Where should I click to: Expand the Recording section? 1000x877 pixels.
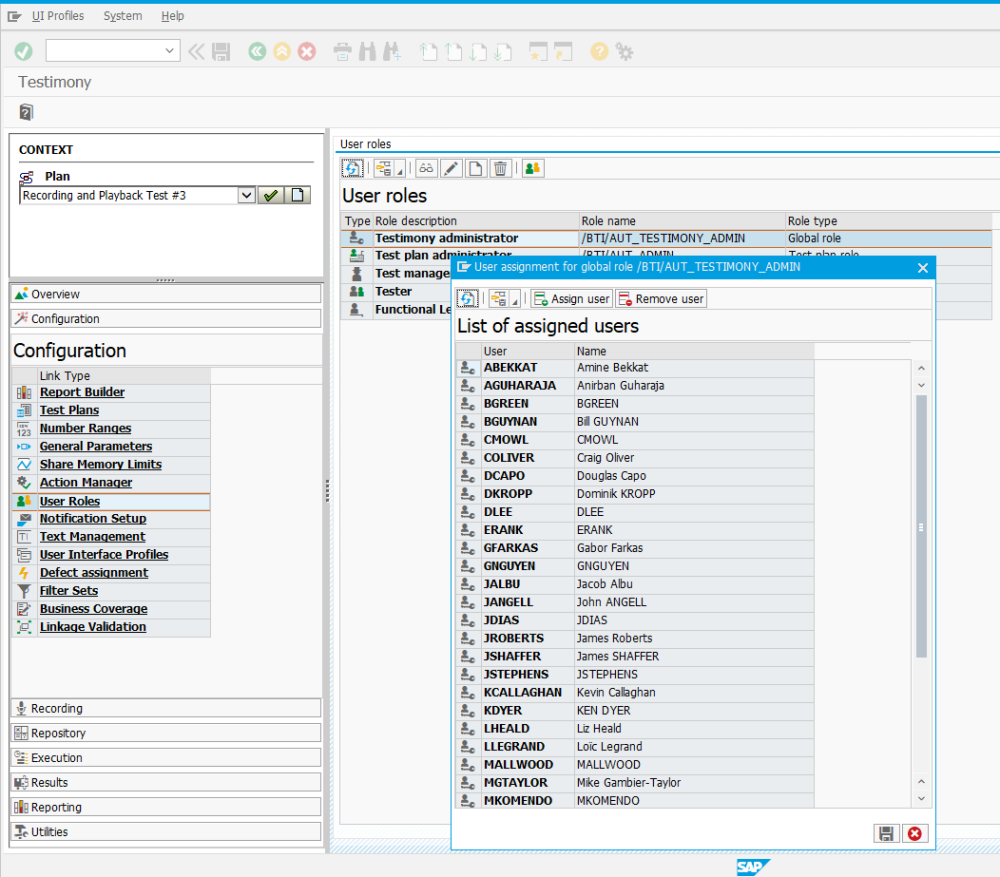[57, 708]
